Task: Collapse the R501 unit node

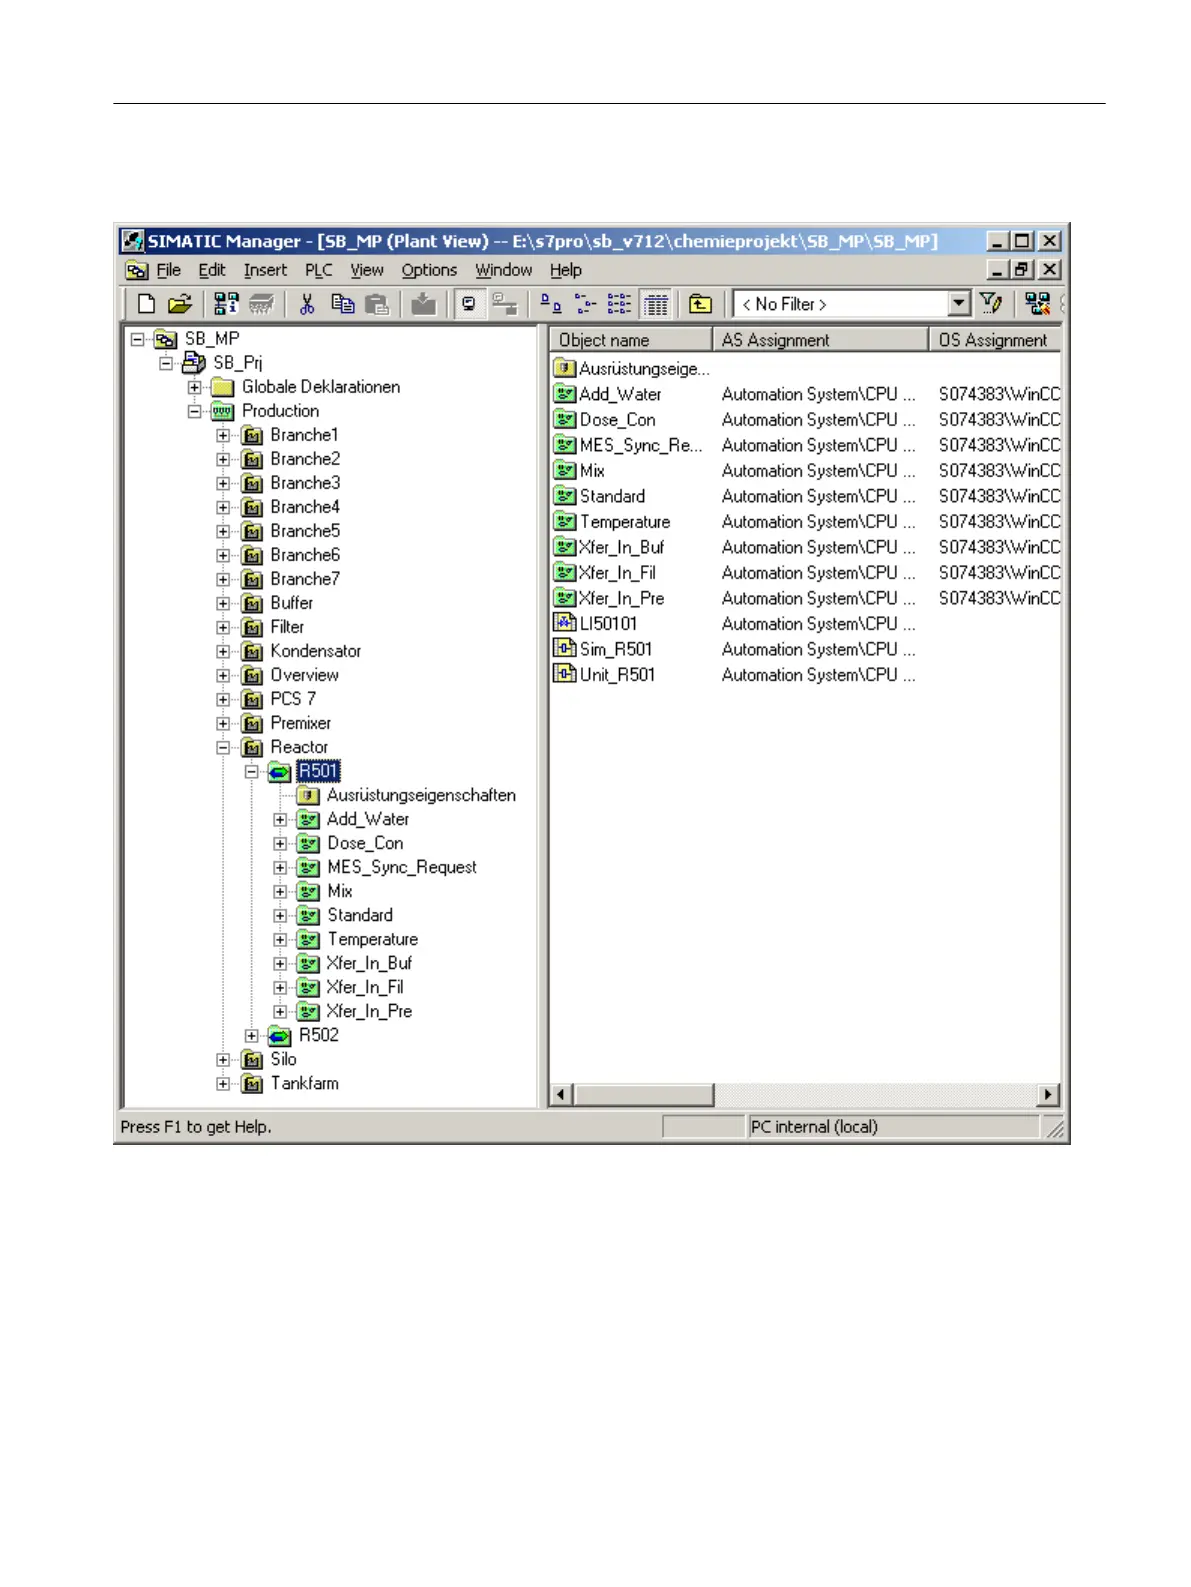Action: click(252, 771)
